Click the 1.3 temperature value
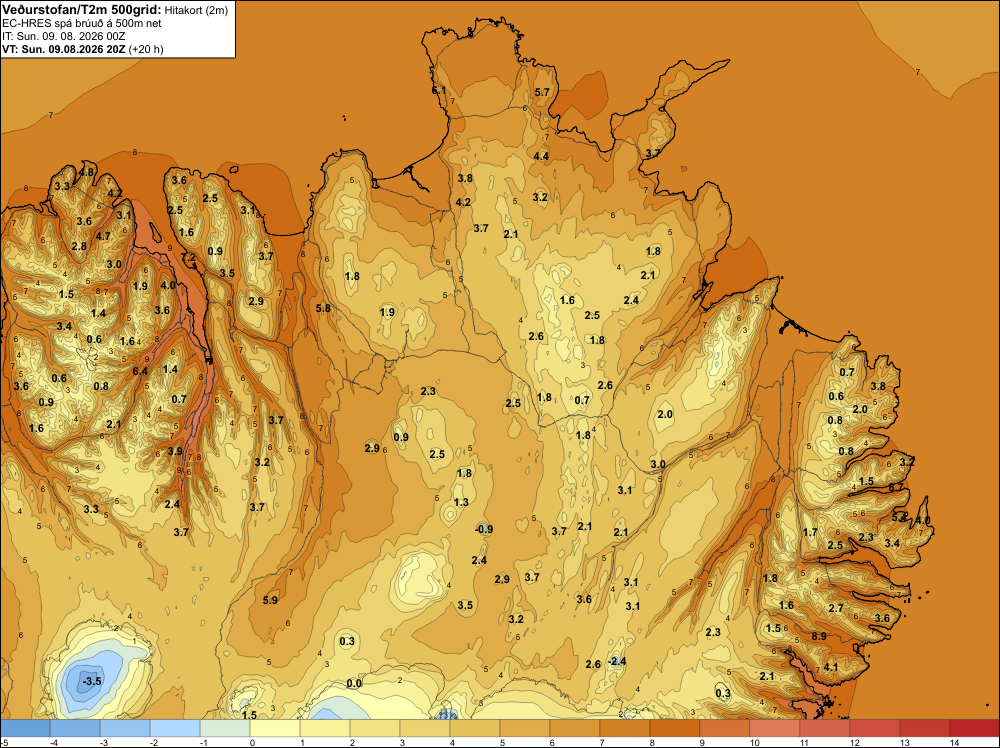Viewport: 1000px width, 748px height. (461, 502)
